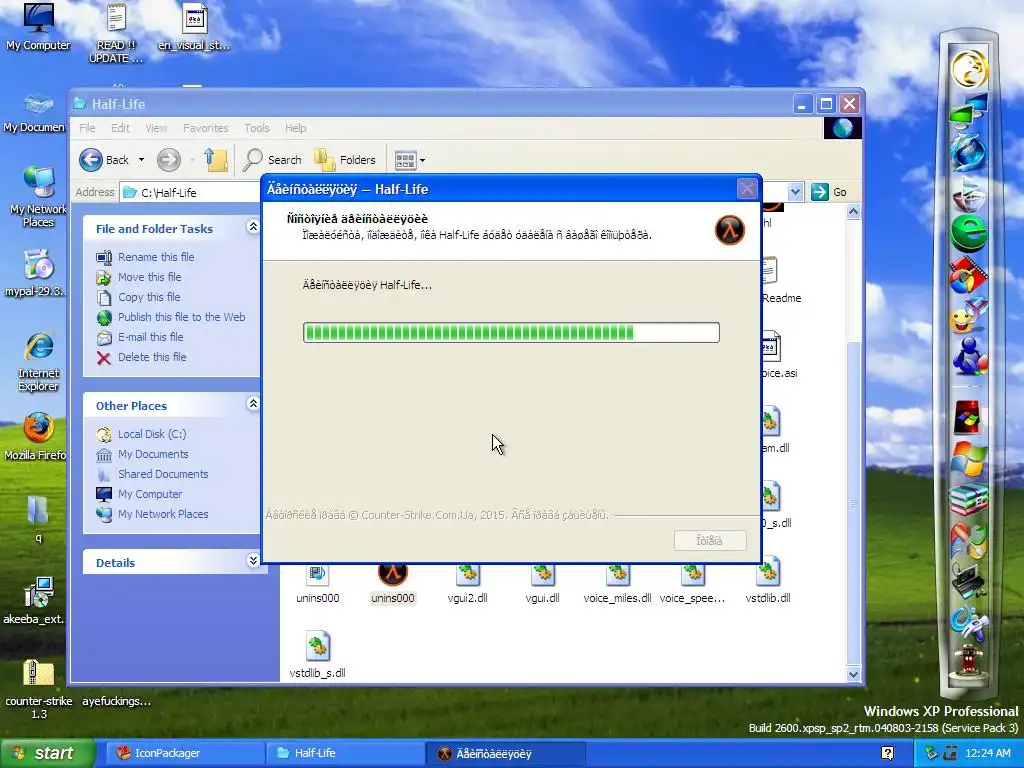Select the mypal-29.3 installer desktop icon

click(37, 273)
